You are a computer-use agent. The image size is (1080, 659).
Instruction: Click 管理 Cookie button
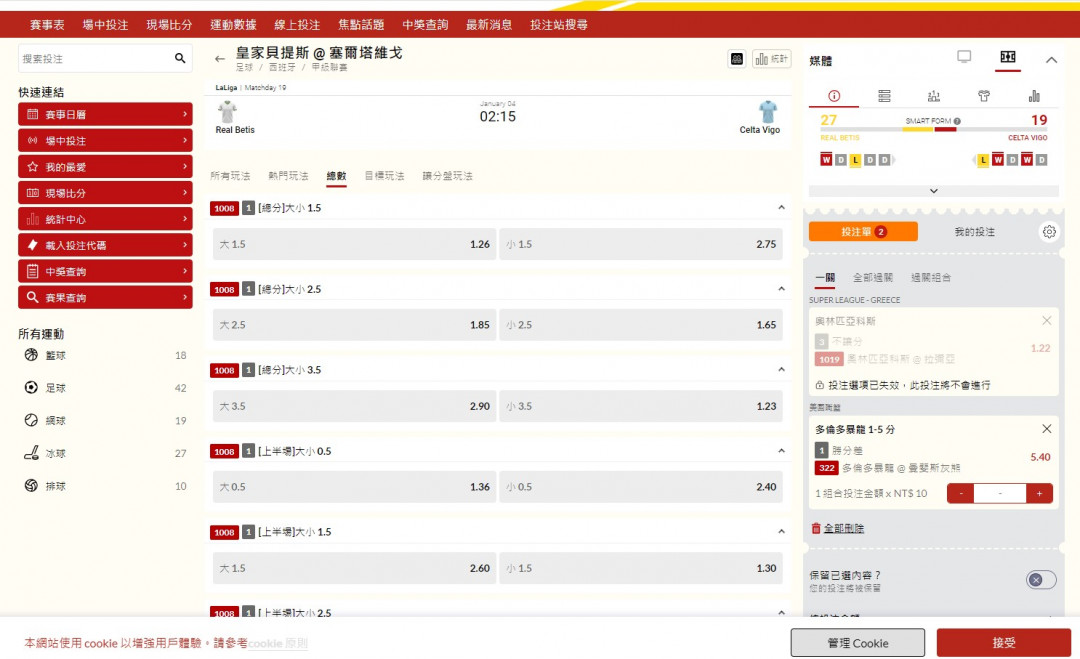click(858, 643)
